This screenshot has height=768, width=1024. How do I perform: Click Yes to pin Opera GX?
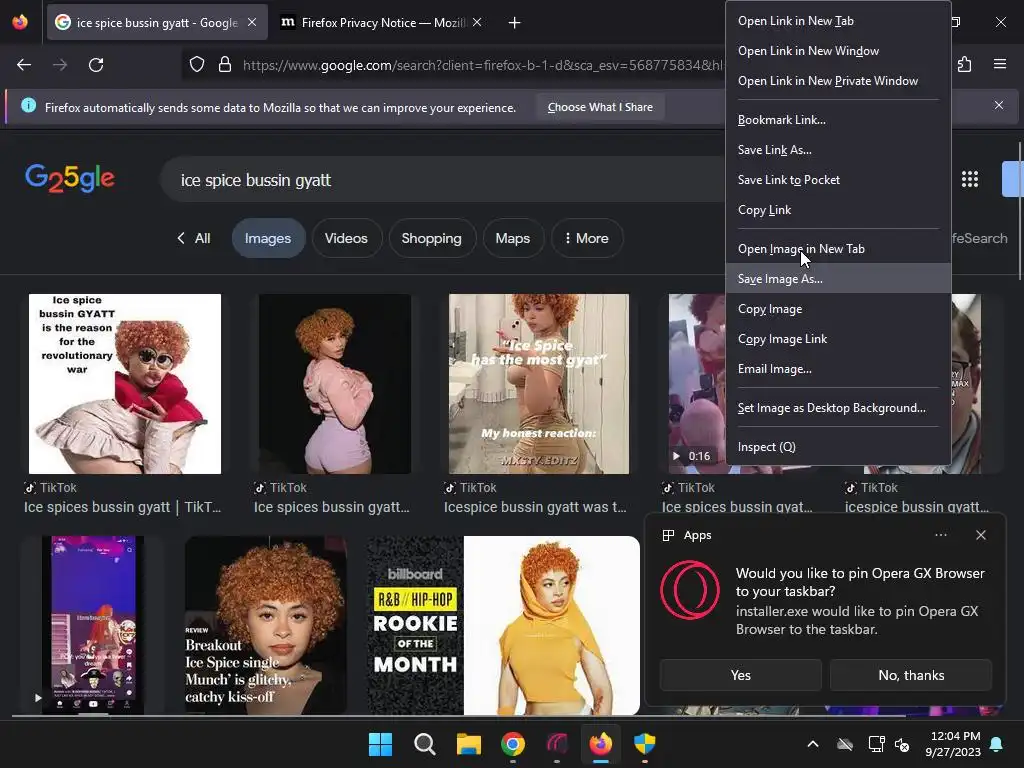tap(741, 675)
